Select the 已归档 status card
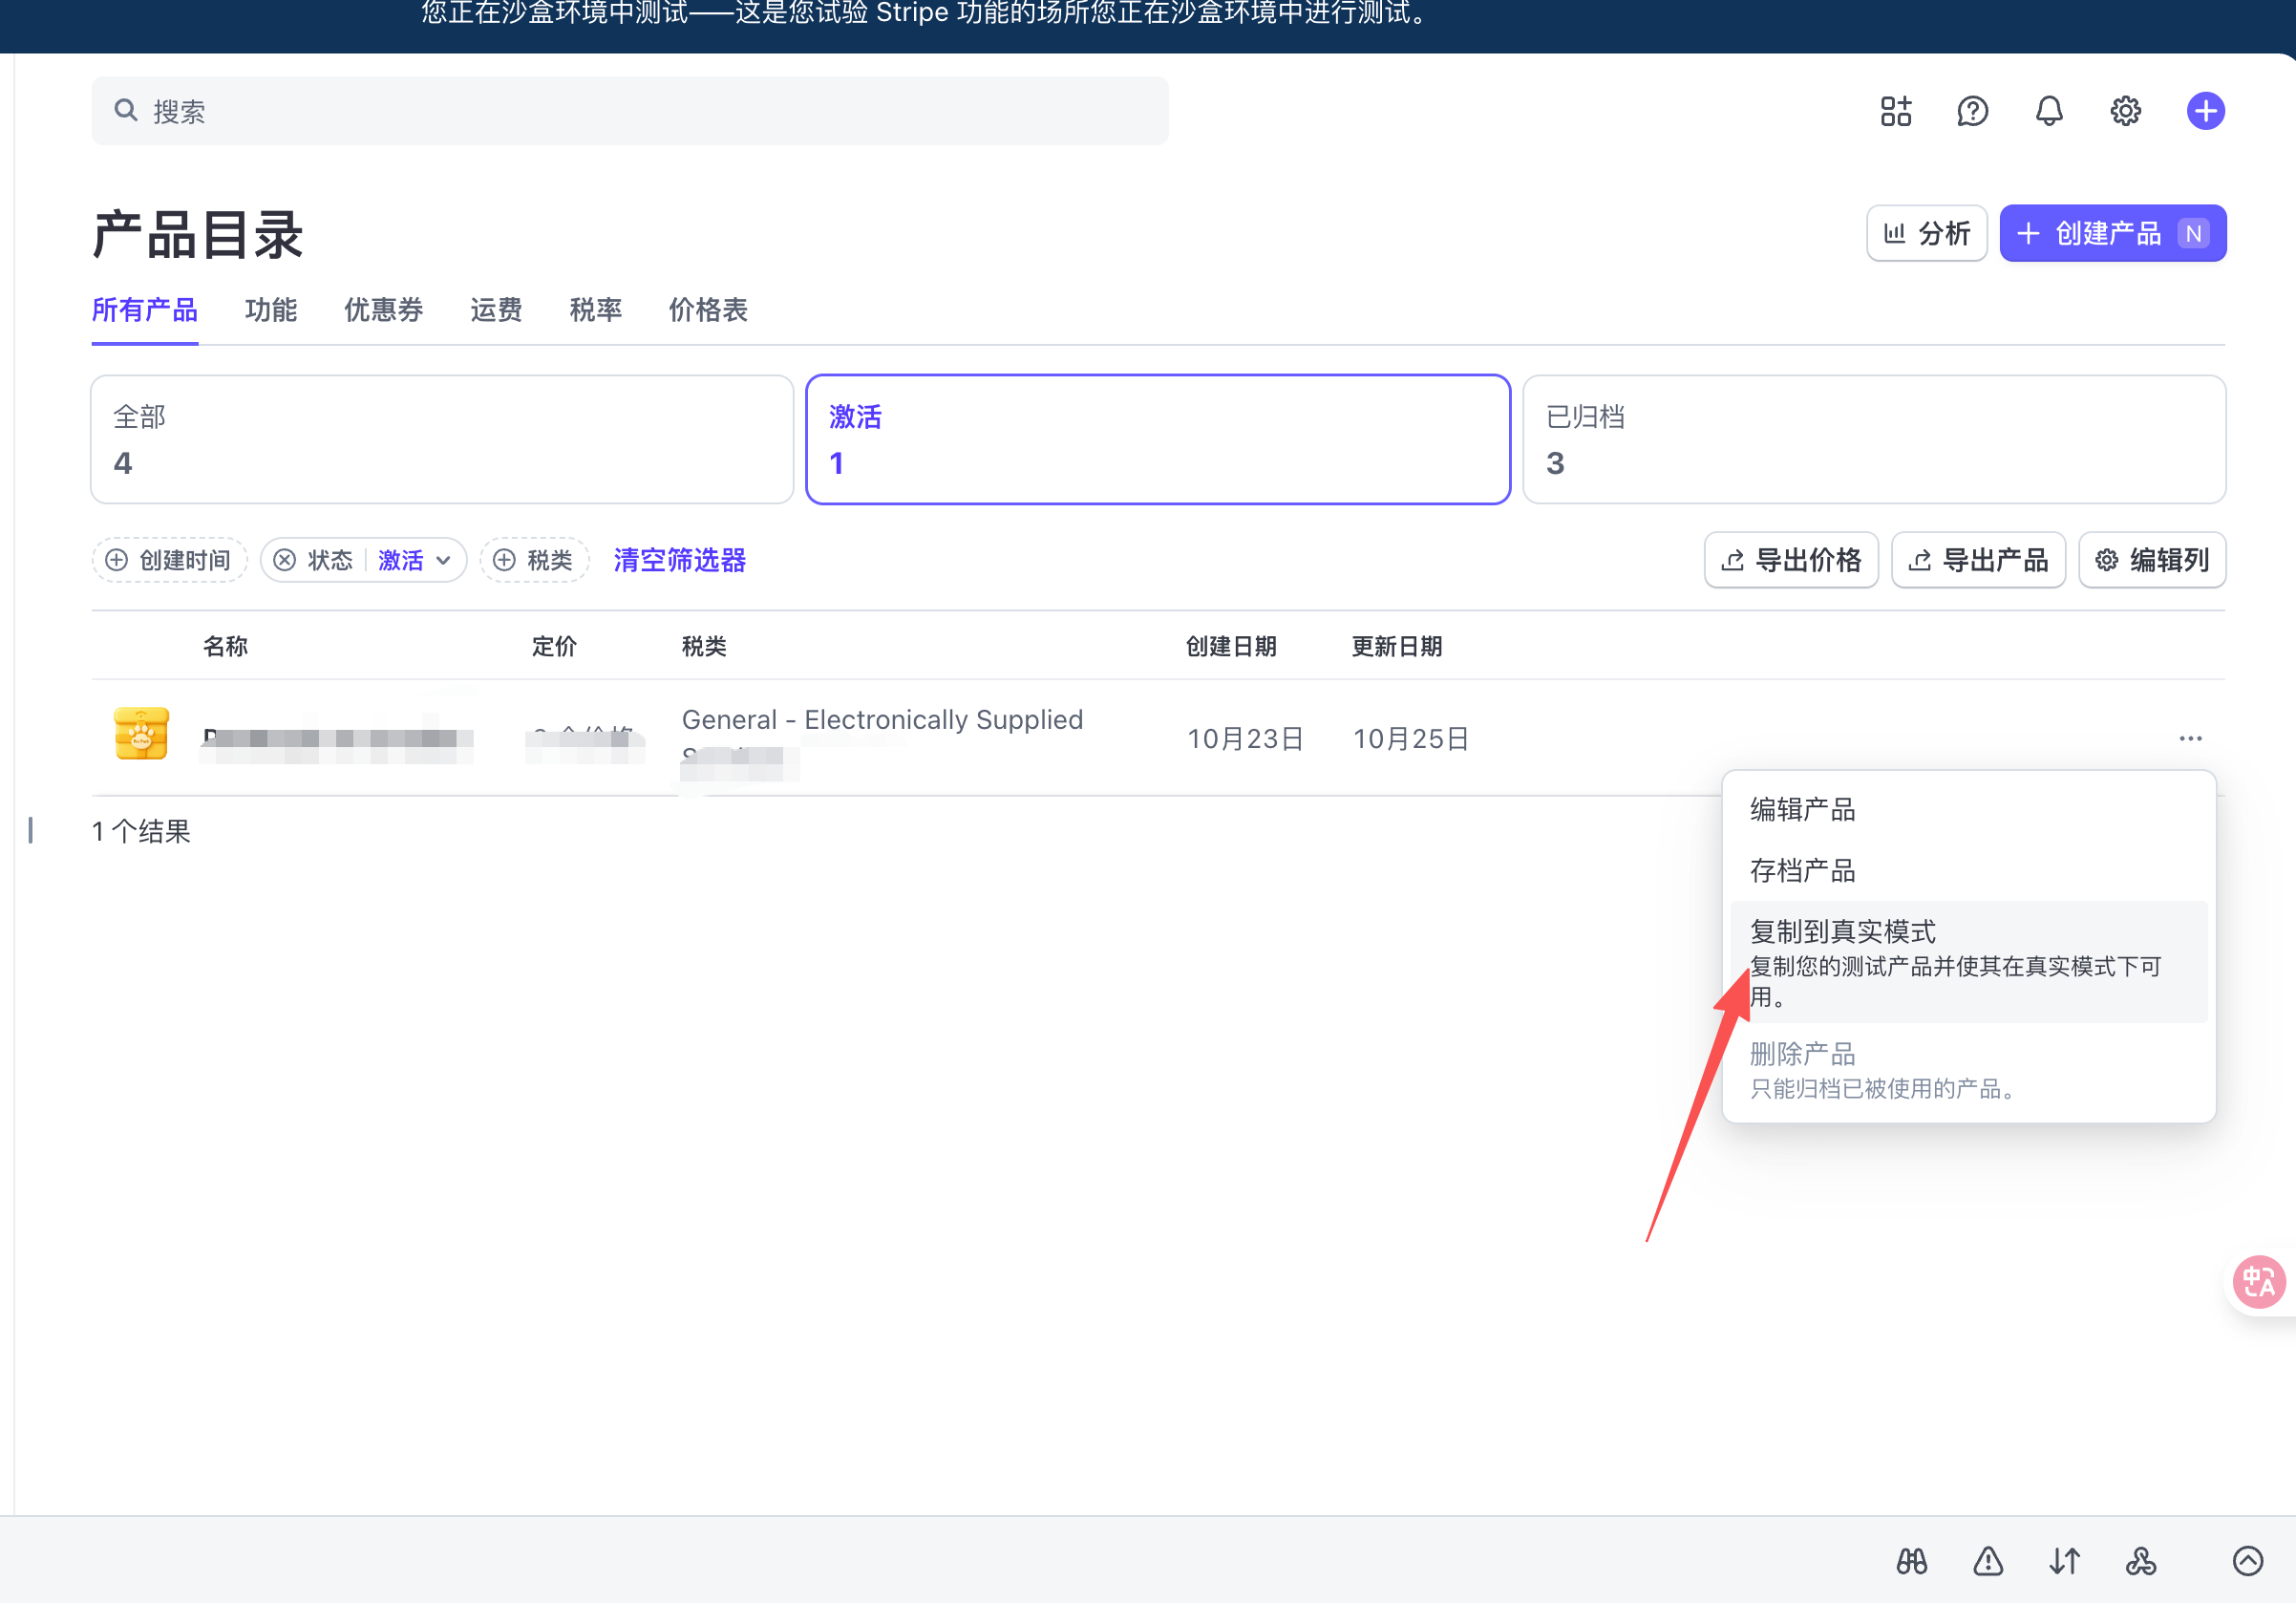 coord(1873,440)
